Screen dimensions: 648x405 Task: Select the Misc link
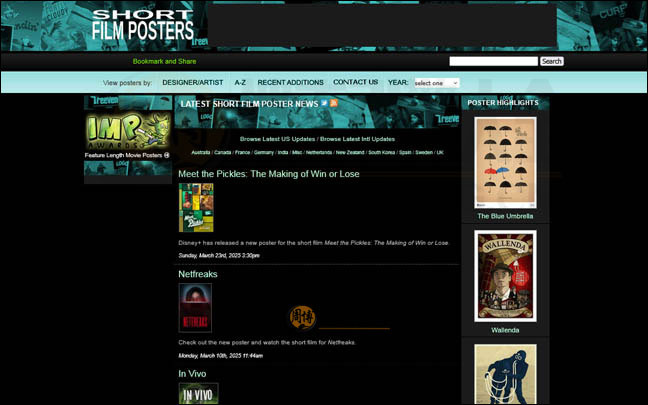point(297,152)
